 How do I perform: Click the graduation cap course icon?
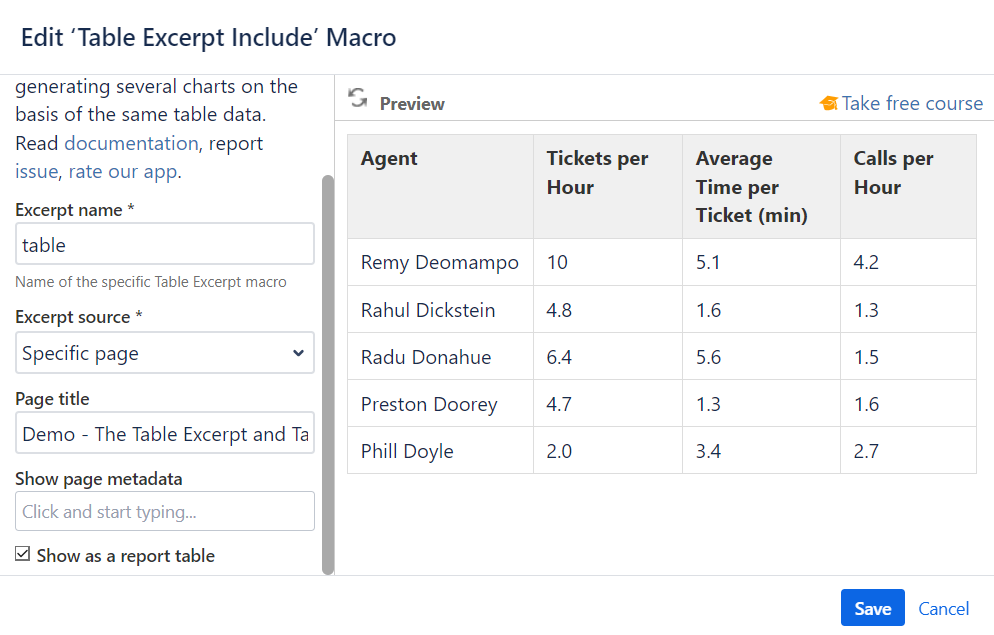(x=828, y=104)
